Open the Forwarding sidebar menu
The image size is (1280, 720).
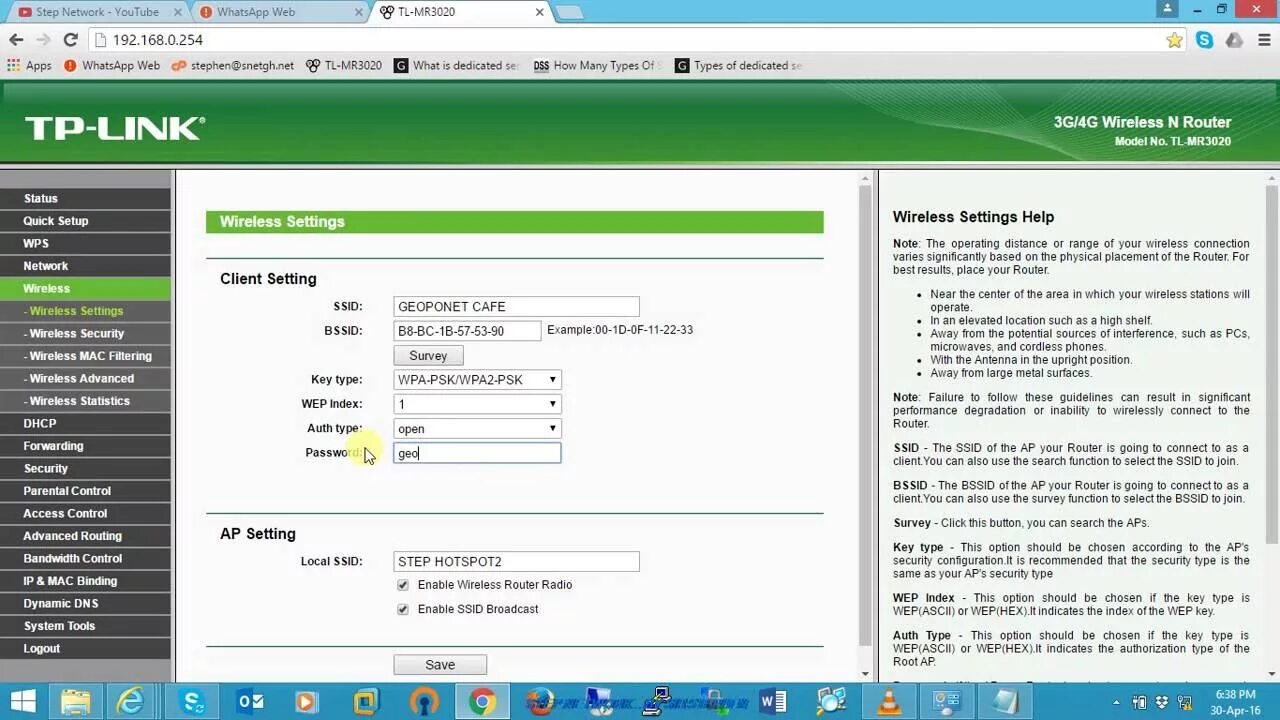[85, 446]
